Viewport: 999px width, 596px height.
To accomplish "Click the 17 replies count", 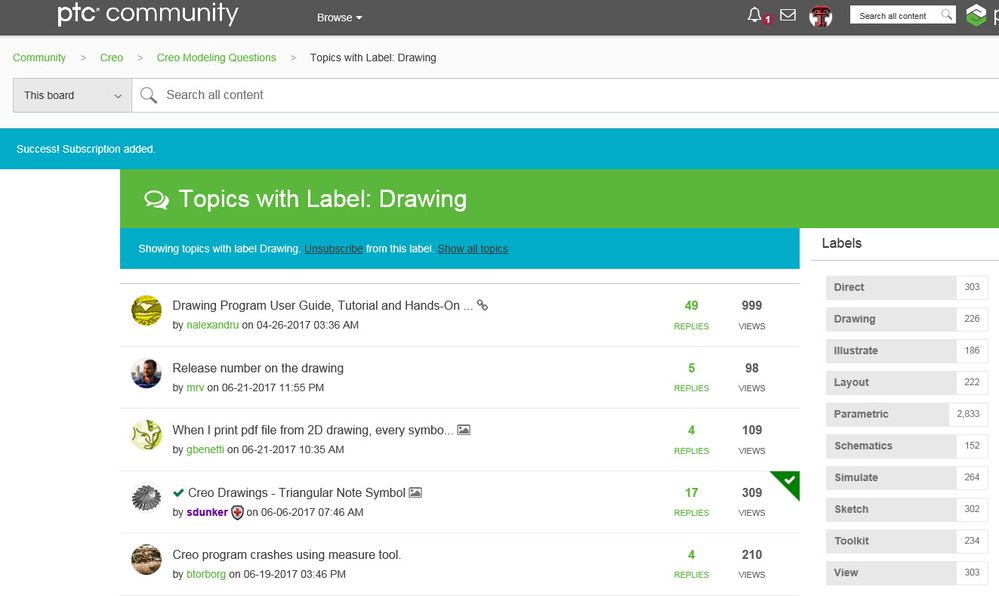I will click(691, 493).
